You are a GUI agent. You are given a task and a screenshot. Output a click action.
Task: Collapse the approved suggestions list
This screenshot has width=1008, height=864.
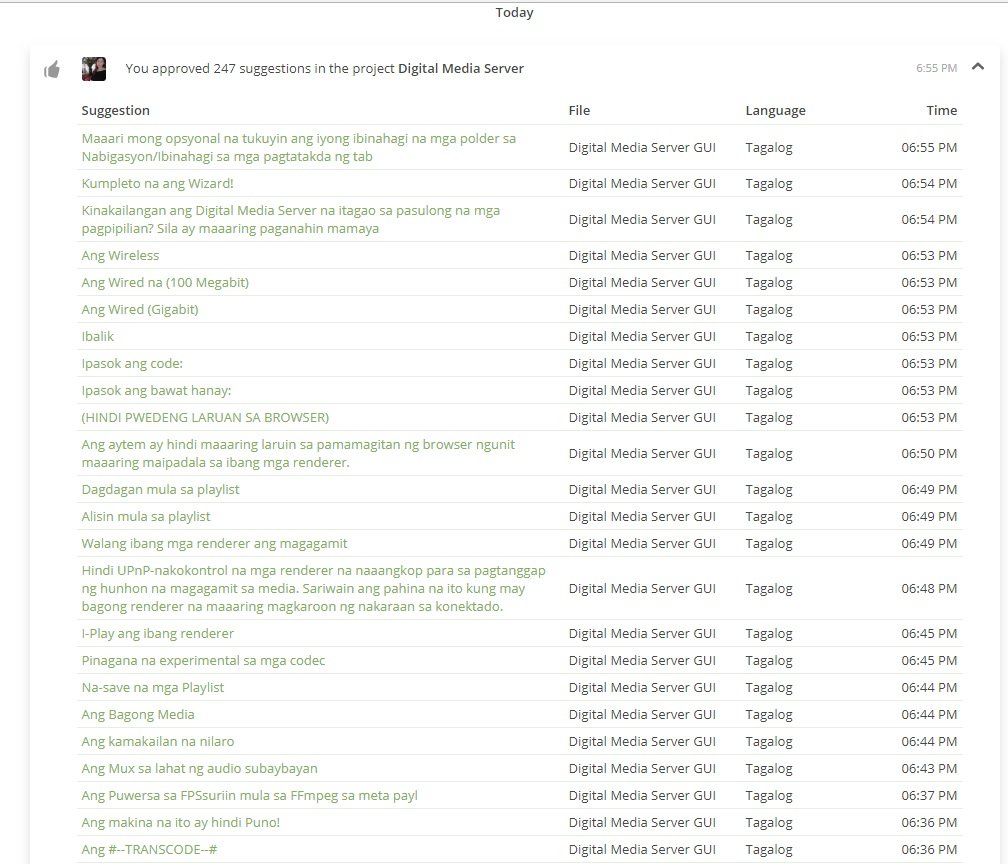[978, 67]
